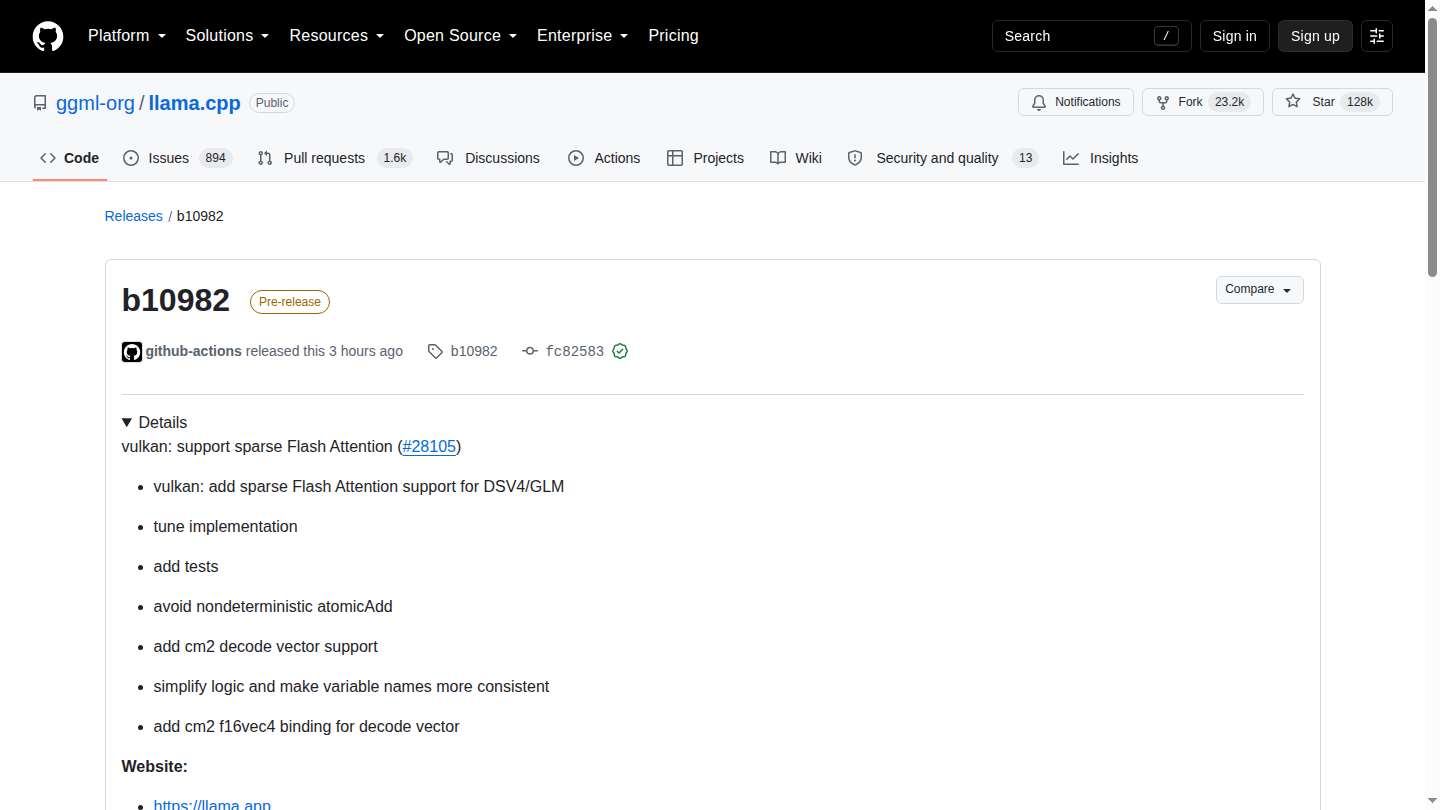The width and height of the screenshot is (1440, 810).
Task: Select the Projects table icon
Action: [x=675, y=158]
